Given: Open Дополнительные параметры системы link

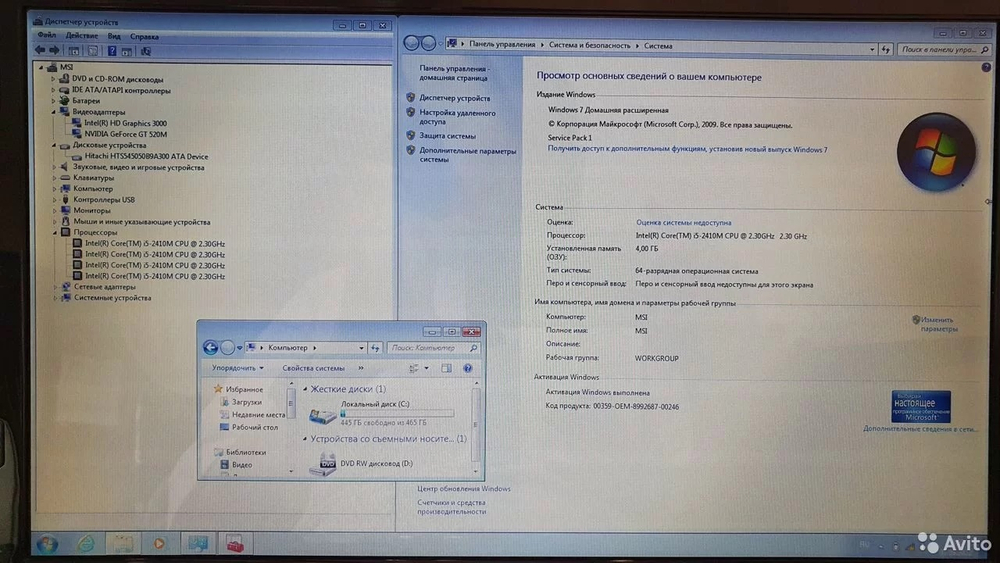Looking at the screenshot, I should [x=467, y=155].
